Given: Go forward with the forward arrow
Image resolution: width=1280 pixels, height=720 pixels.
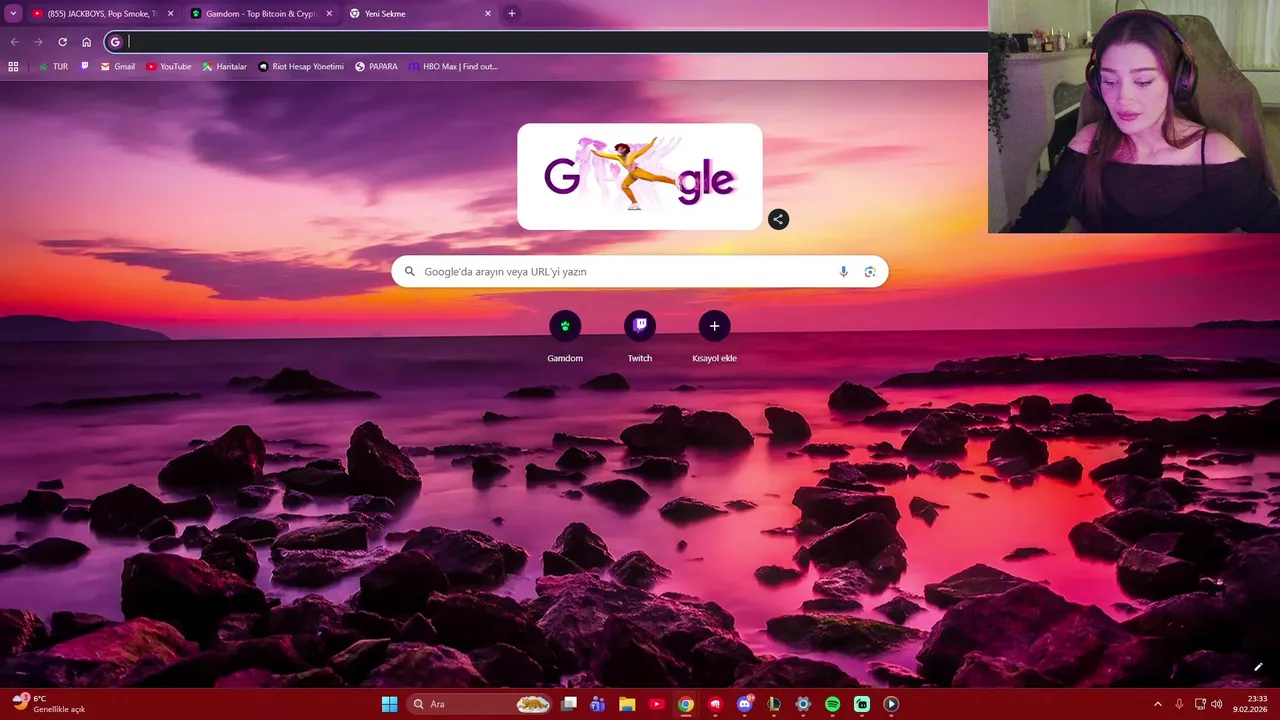Looking at the screenshot, I should (38, 42).
